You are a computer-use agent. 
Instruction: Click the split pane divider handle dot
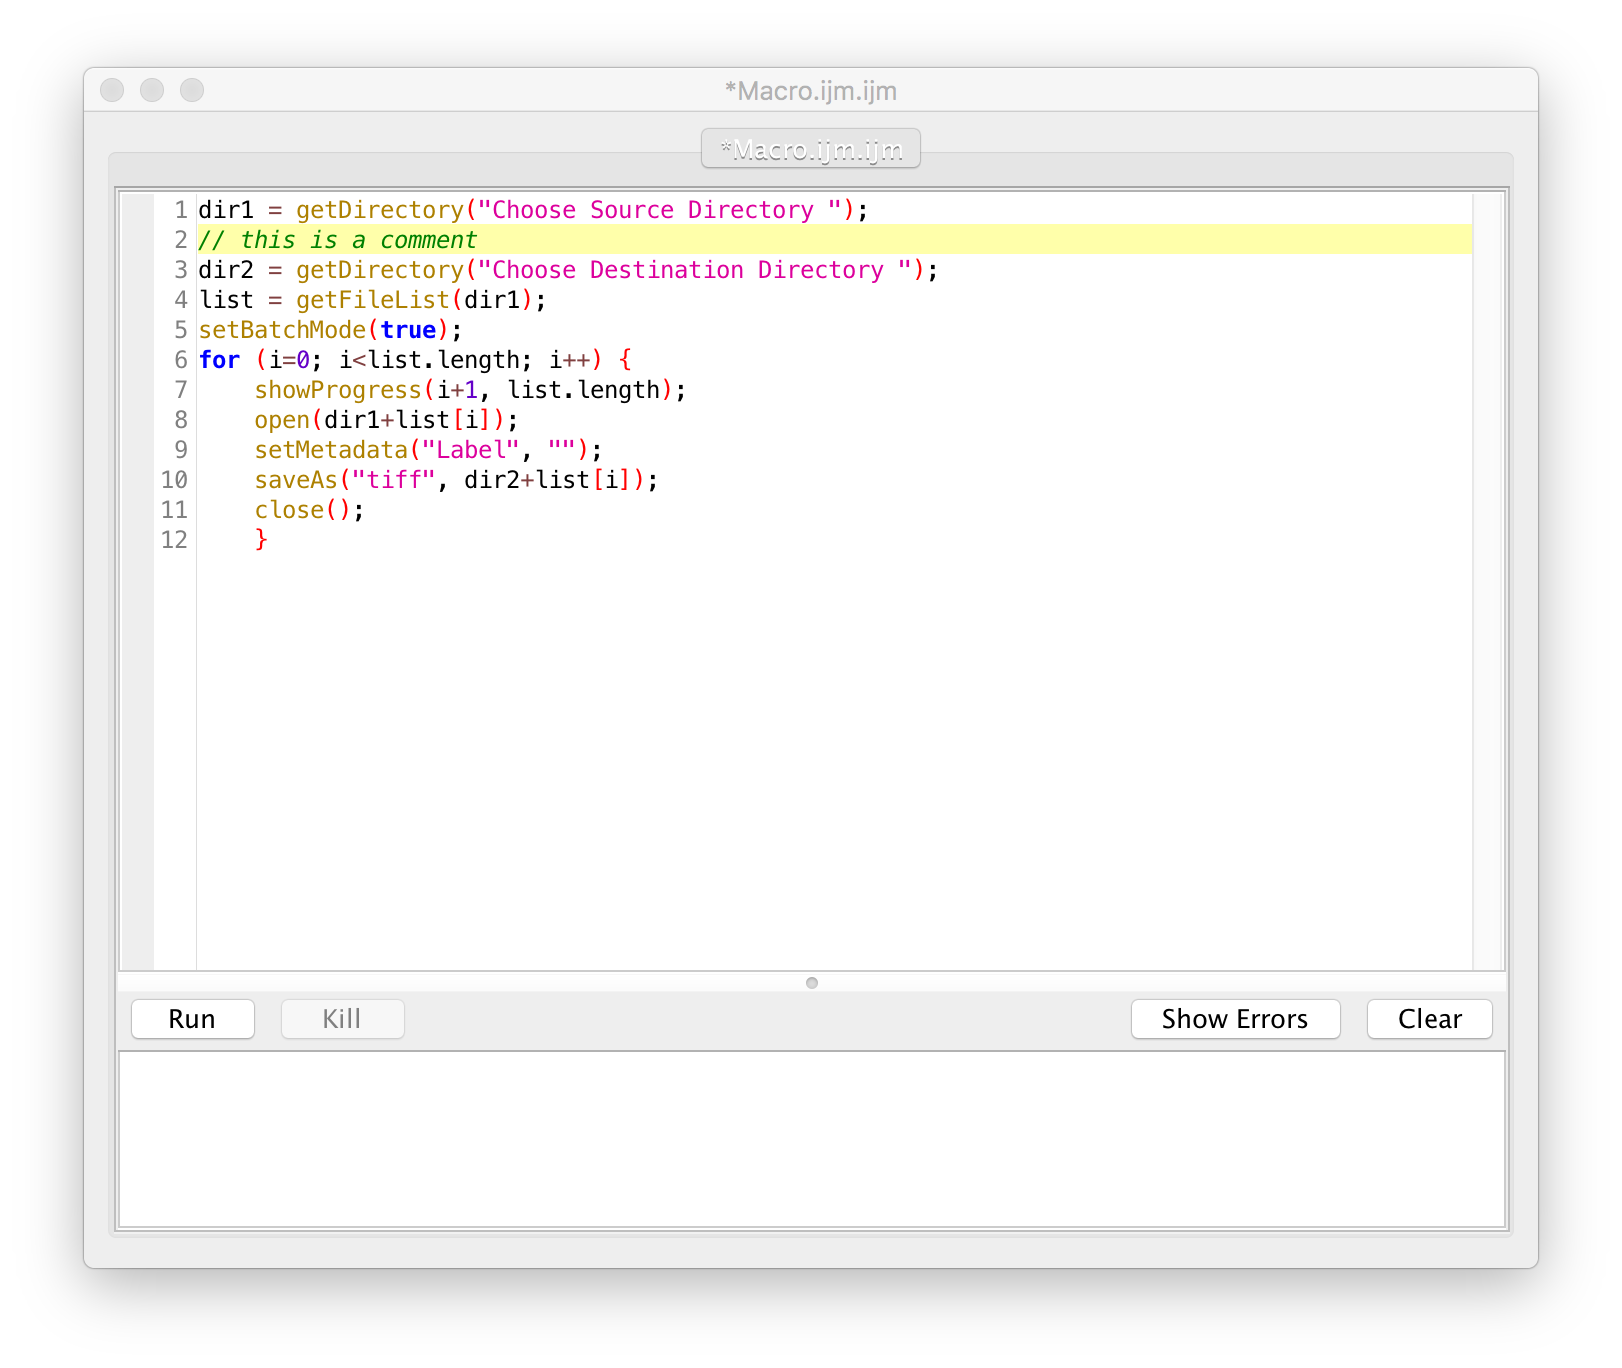[812, 983]
